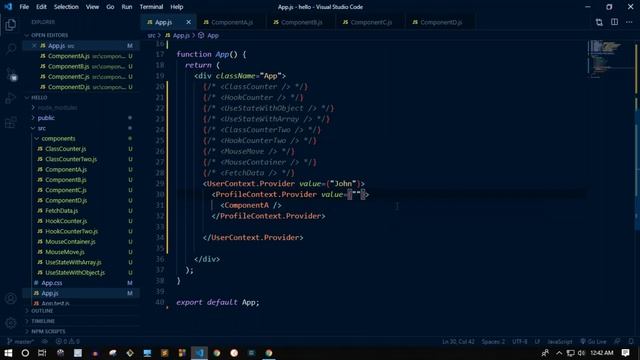
Task: Click the errors and warnings status indicator
Action: click(68, 341)
